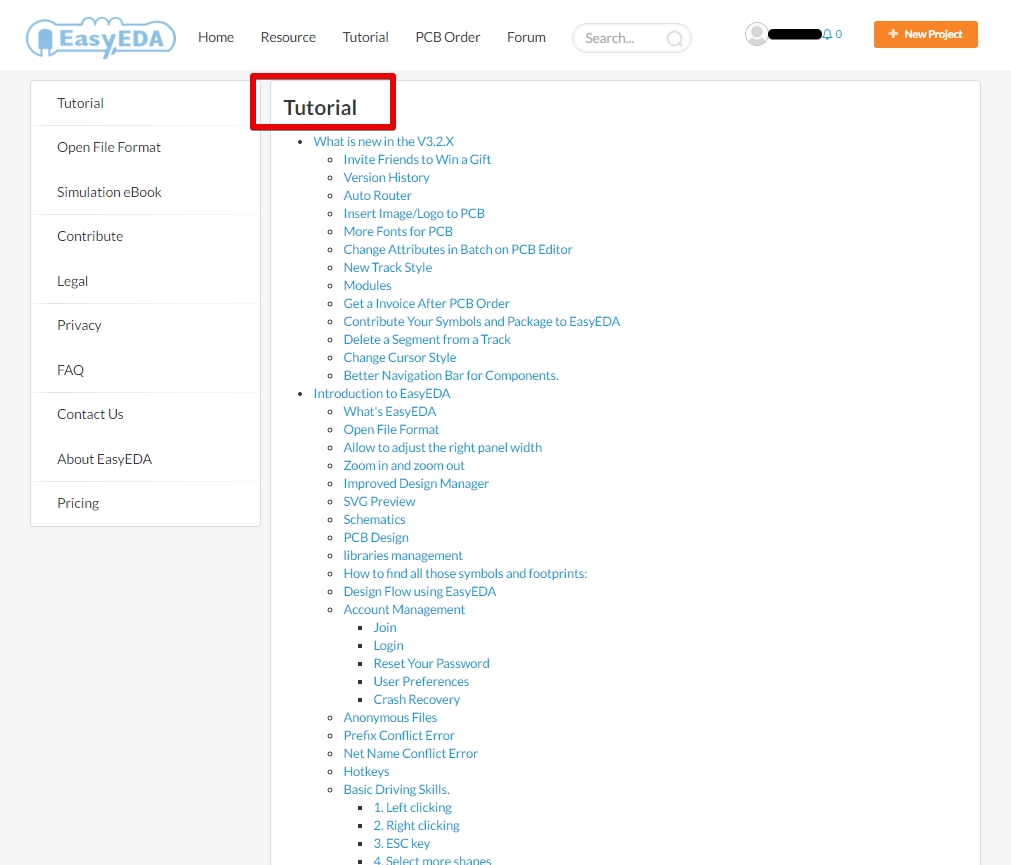Click the EasyEDA logo

(x=101, y=37)
